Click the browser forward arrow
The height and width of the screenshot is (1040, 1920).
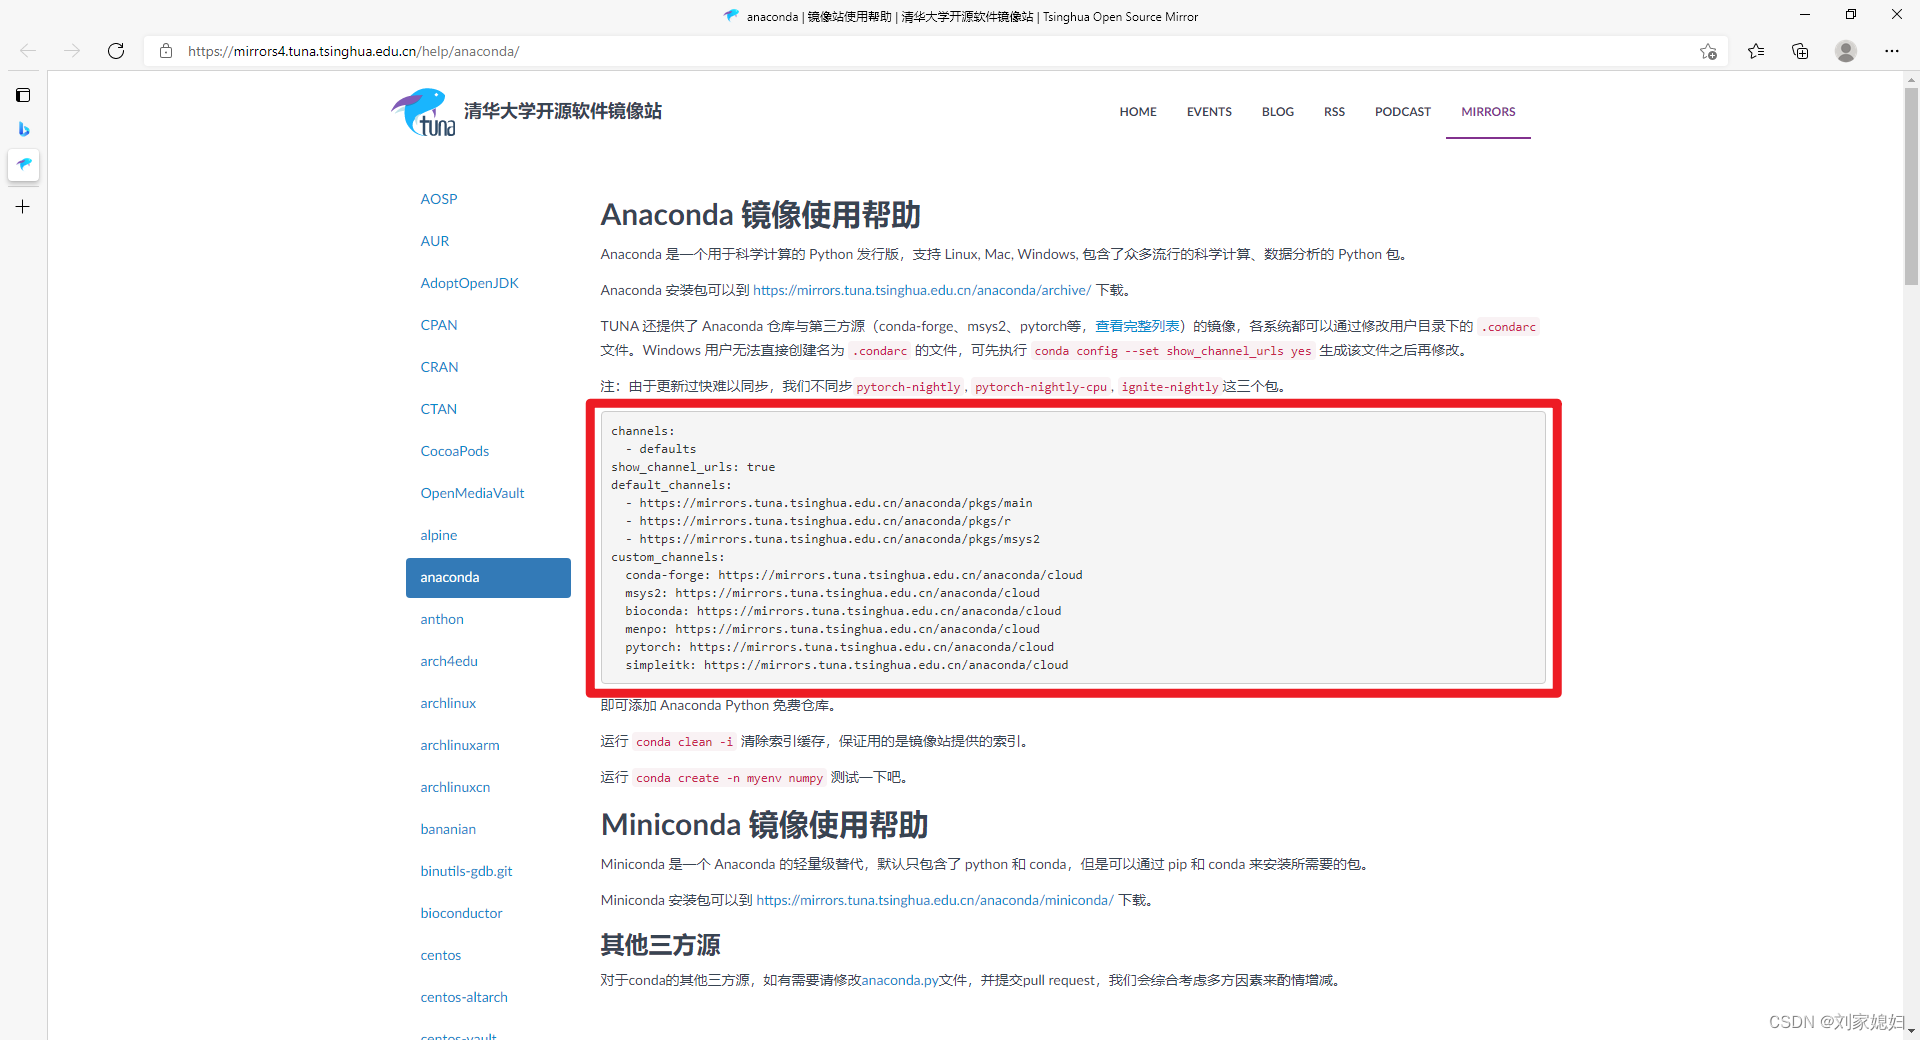72,51
